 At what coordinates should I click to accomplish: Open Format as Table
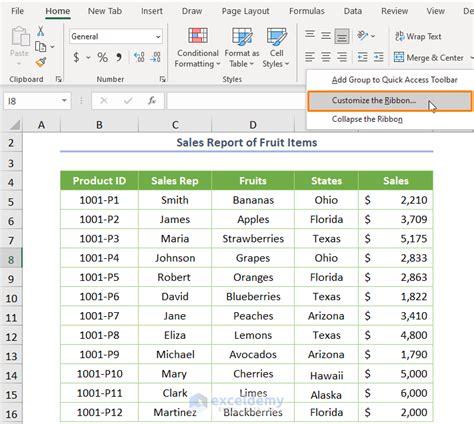click(x=242, y=48)
